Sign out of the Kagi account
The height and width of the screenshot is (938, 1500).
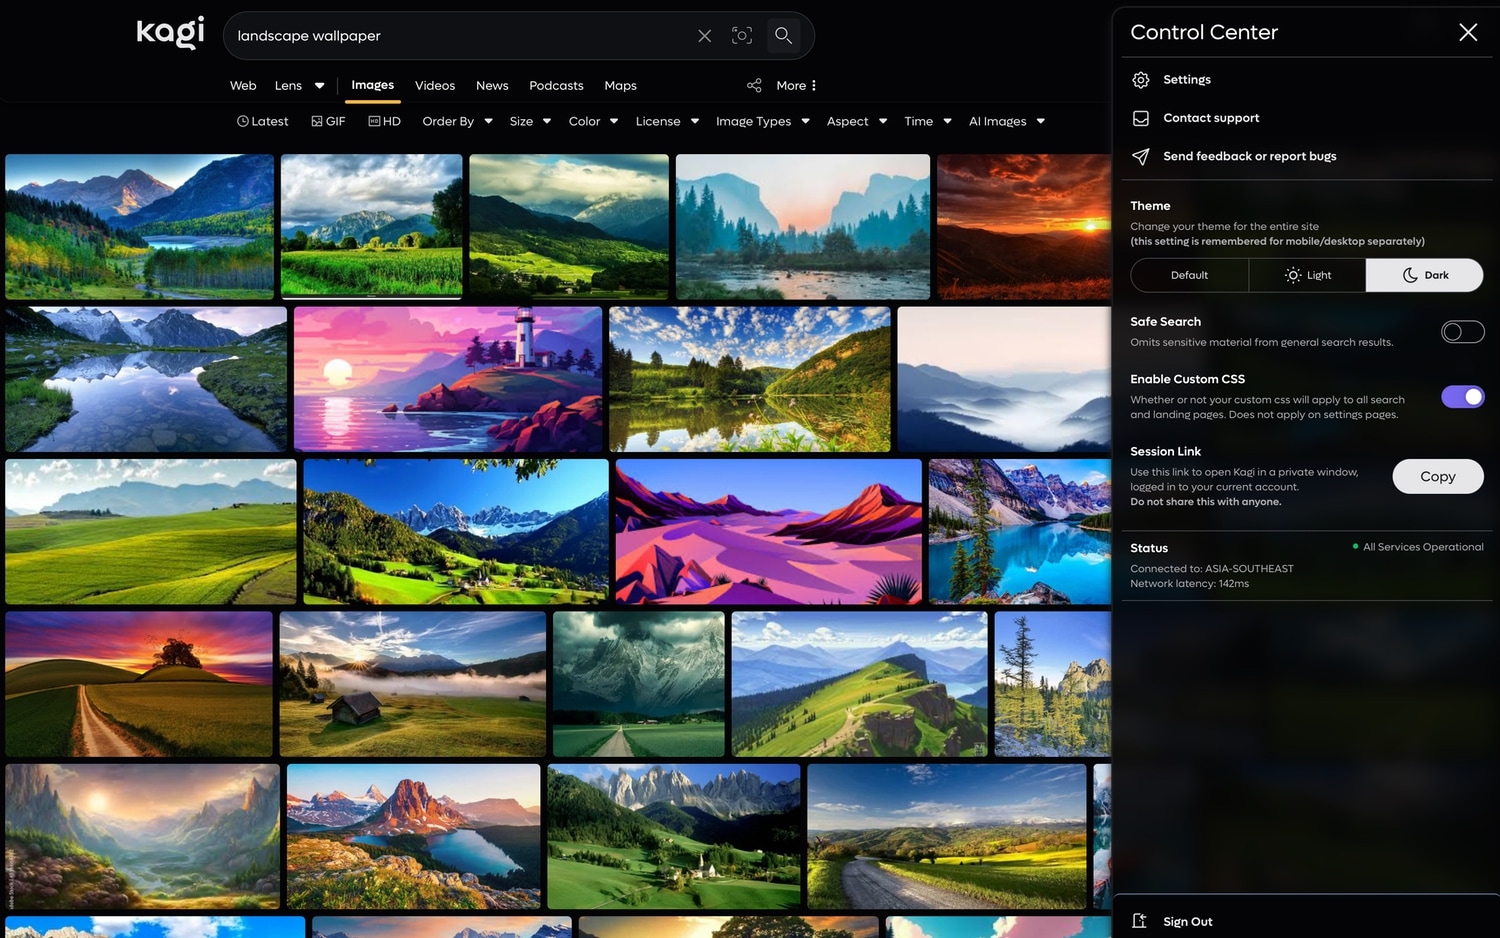1187,921
